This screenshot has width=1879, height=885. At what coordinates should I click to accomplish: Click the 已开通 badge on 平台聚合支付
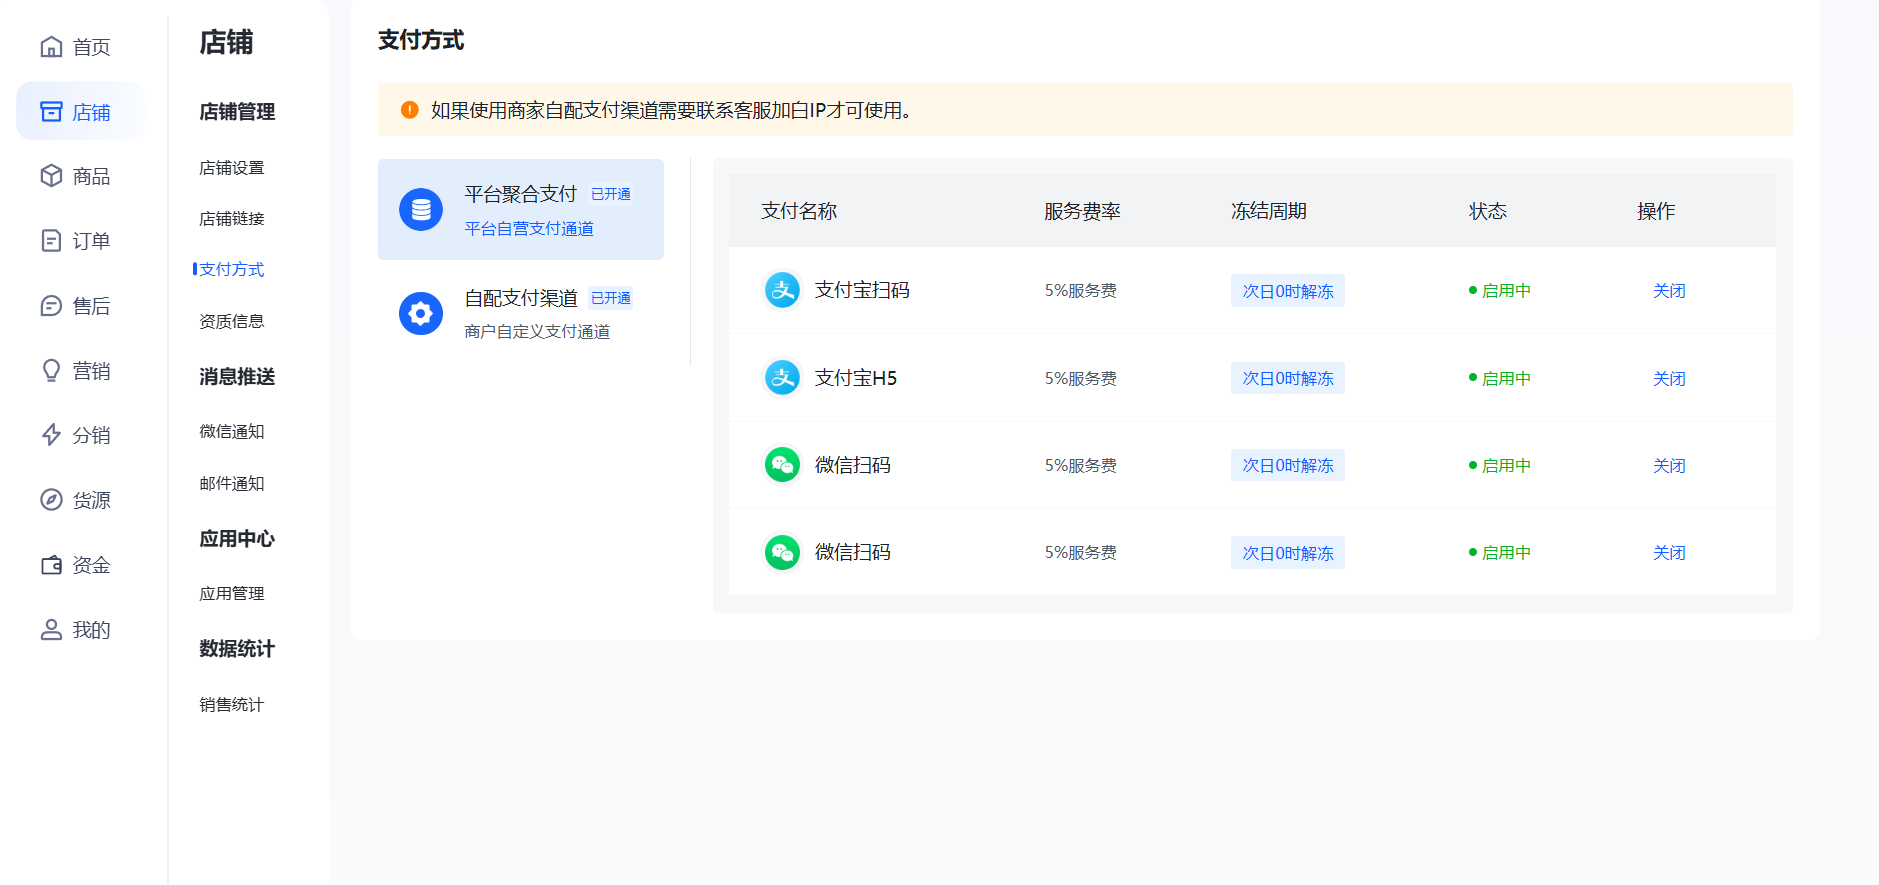tap(611, 194)
